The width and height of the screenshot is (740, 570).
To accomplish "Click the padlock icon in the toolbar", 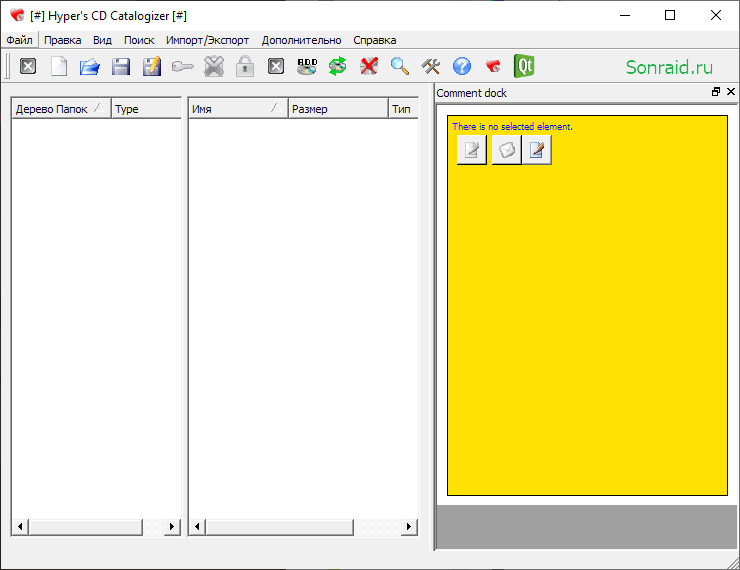I will click(x=245, y=67).
